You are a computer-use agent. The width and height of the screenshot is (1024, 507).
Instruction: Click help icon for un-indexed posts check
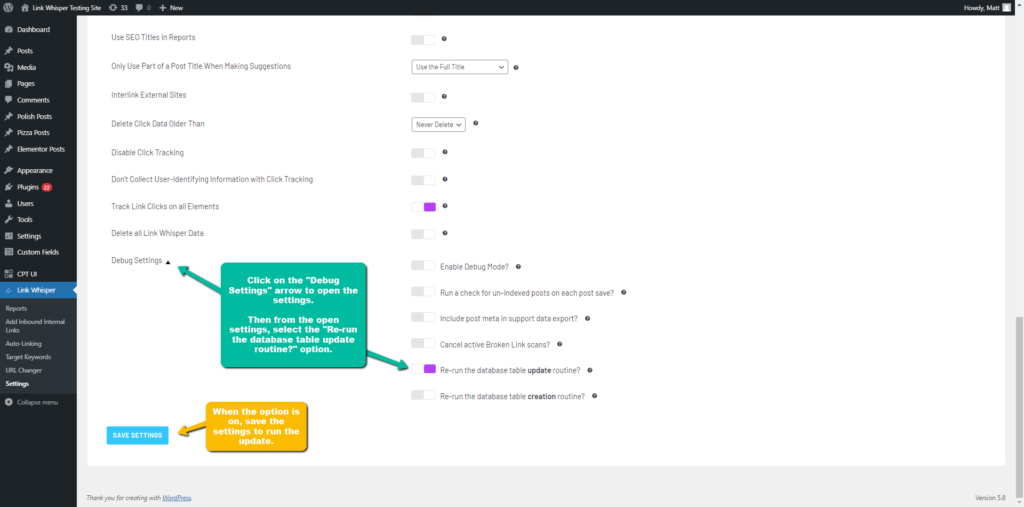[624, 292]
